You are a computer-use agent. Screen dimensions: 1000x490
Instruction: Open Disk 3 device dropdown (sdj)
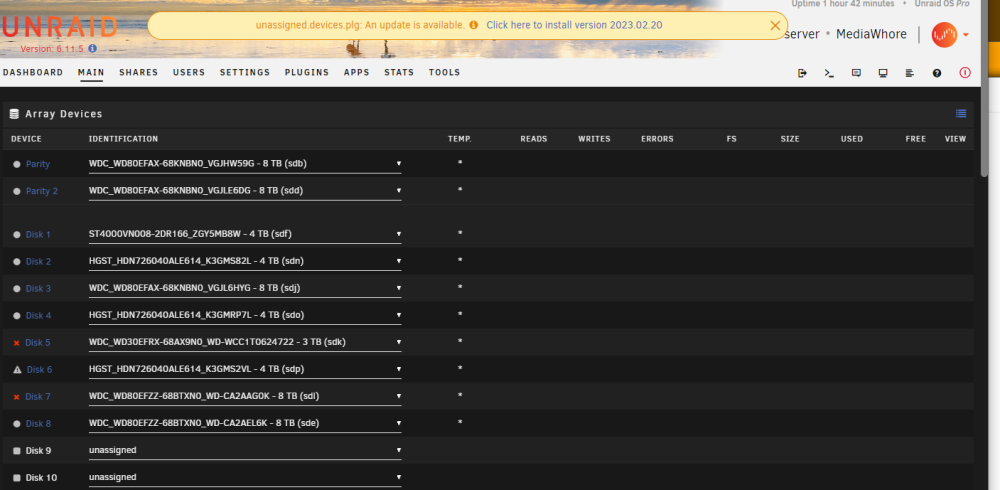pos(245,288)
